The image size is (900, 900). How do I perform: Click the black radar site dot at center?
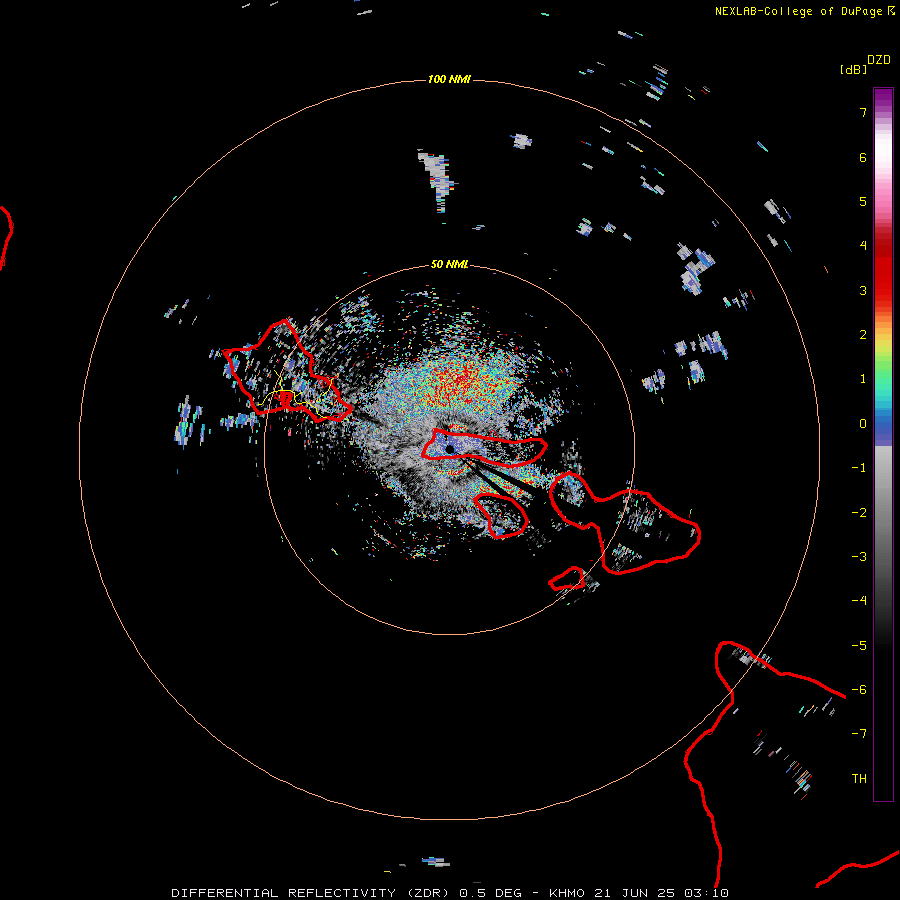click(450, 449)
